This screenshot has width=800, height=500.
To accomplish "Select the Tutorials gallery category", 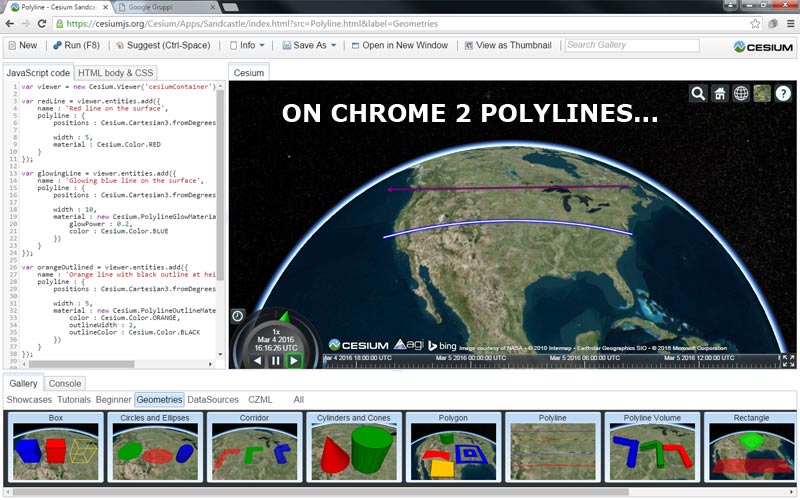I will click(73, 399).
